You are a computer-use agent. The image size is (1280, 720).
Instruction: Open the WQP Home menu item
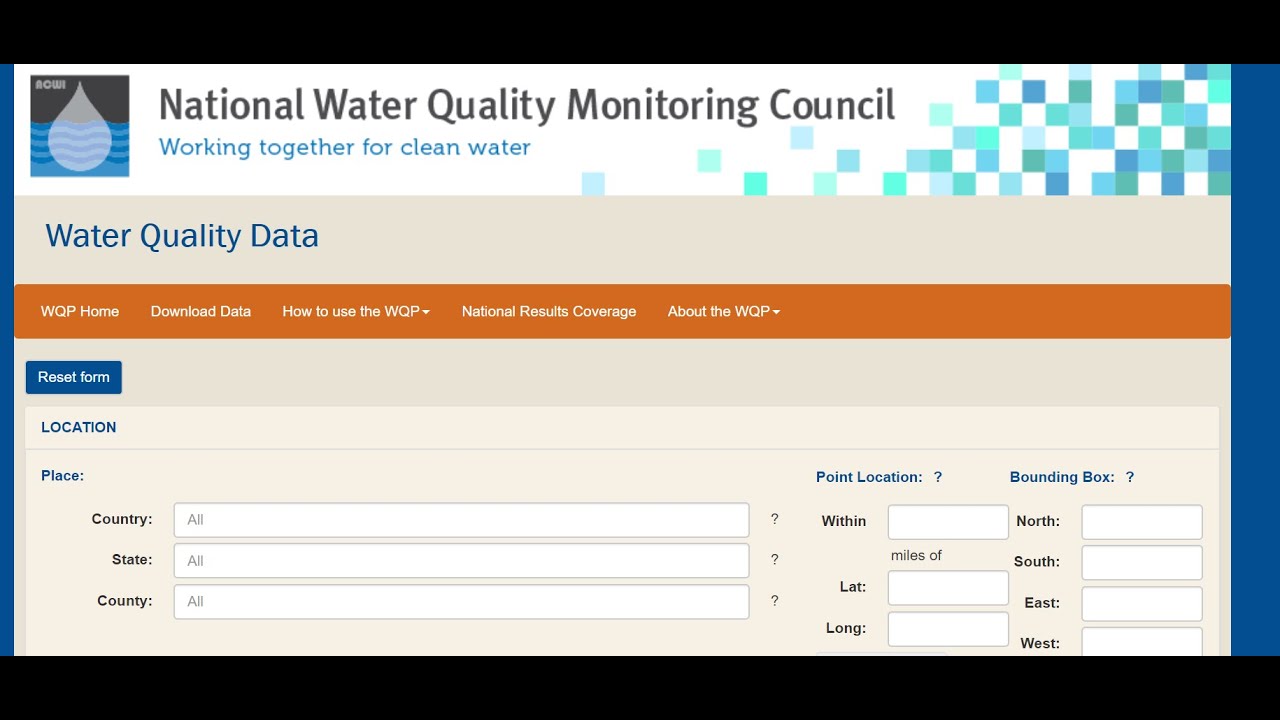[80, 311]
